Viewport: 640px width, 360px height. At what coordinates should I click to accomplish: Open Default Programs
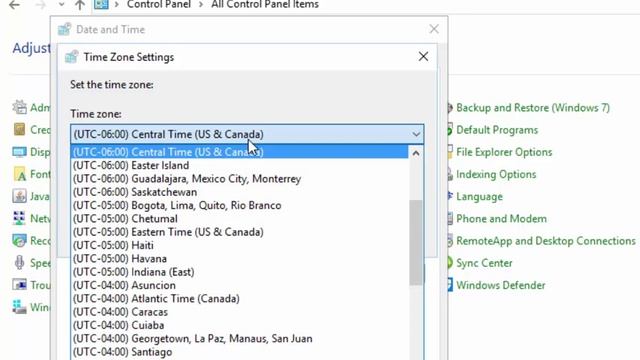point(497,130)
